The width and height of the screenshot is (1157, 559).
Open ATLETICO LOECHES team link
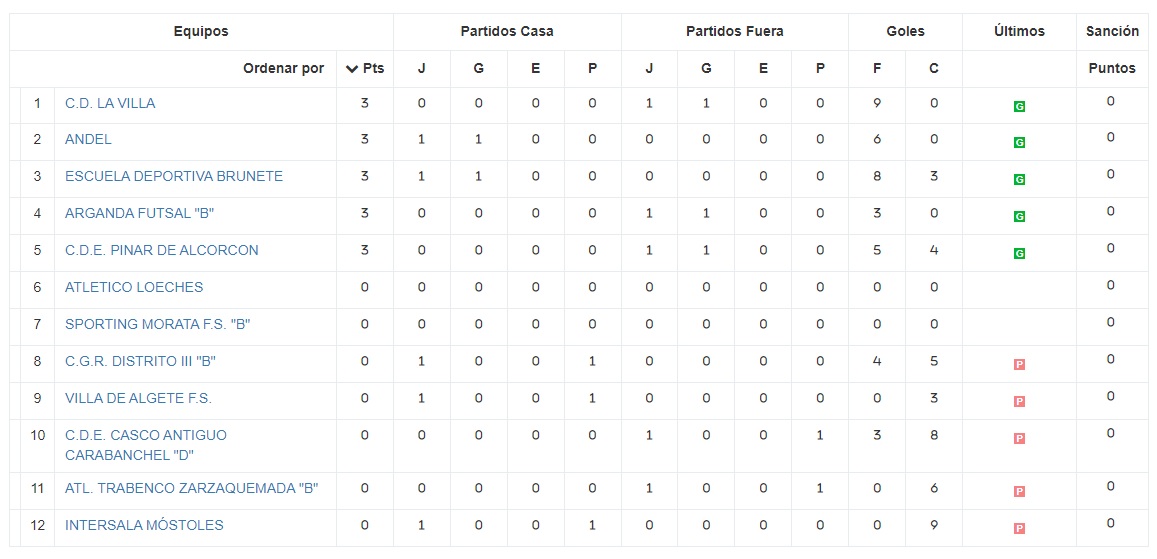click(x=134, y=287)
